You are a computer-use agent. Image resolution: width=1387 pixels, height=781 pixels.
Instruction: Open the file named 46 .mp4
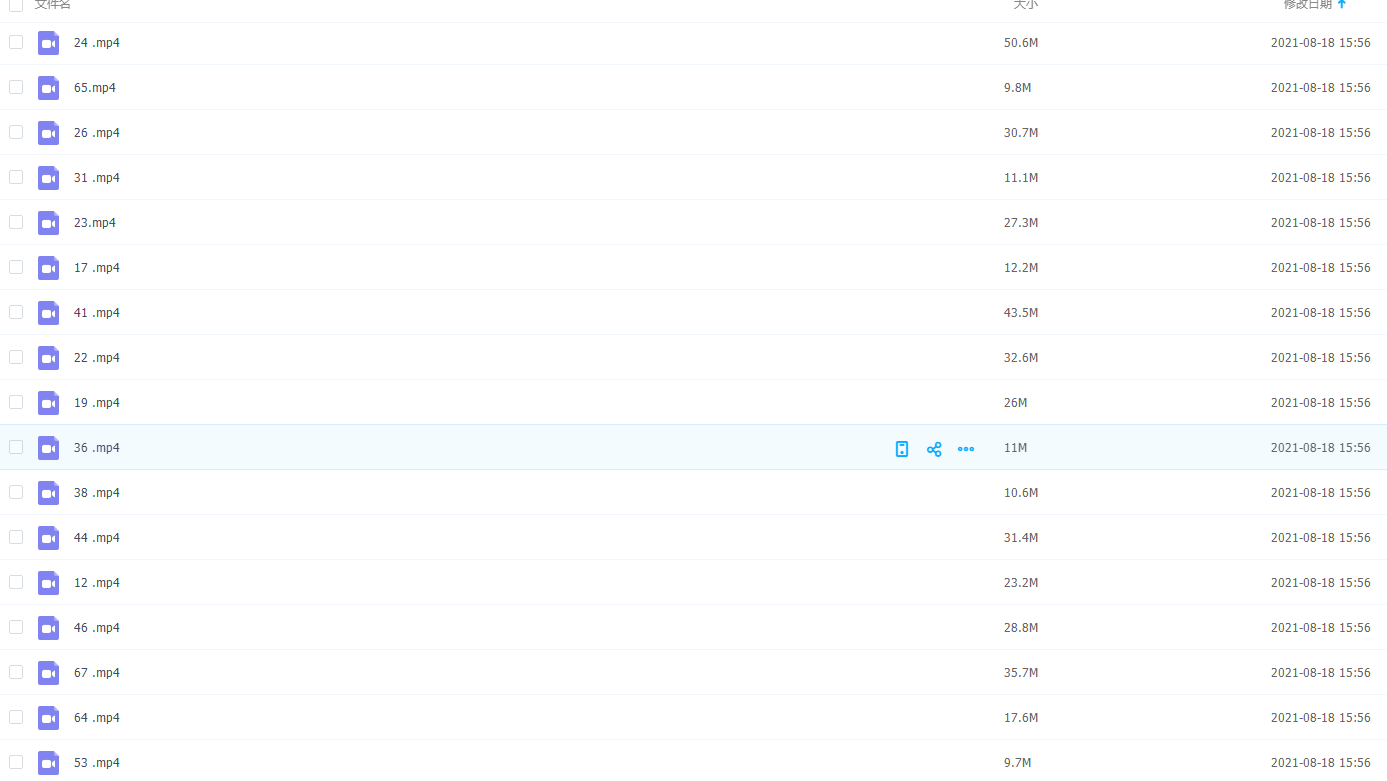[97, 628]
